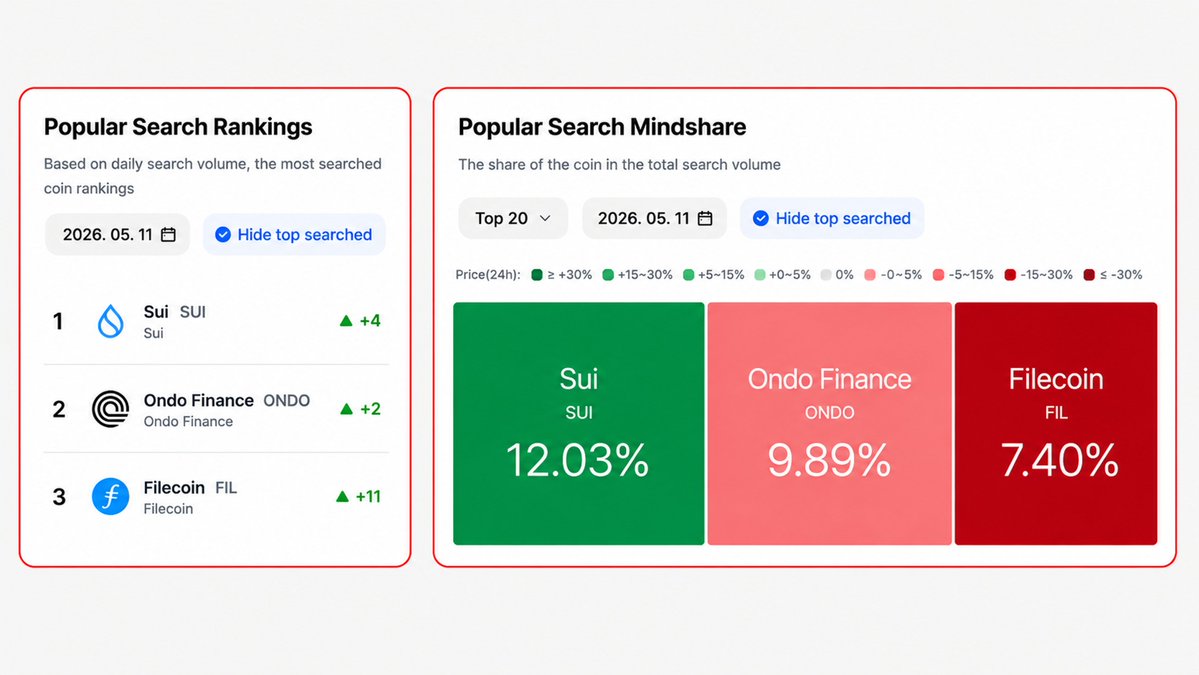Open the Filecoin name in rankings row 3
The width and height of the screenshot is (1199, 675).
pos(174,488)
